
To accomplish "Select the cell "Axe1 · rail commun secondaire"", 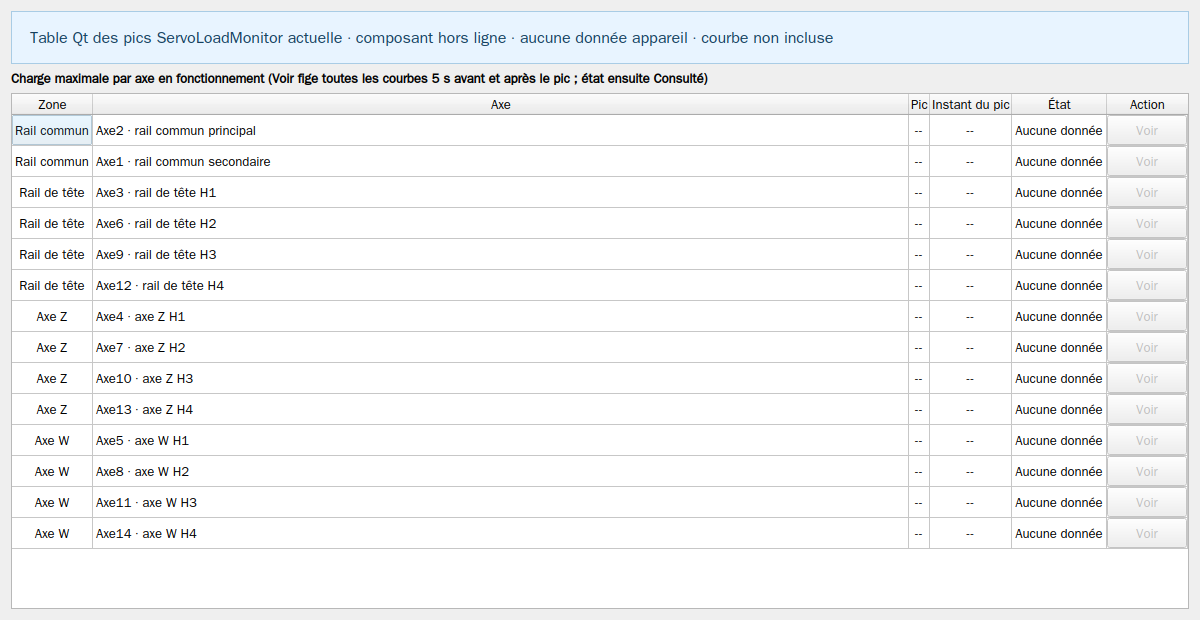I will (x=501, y=162).
